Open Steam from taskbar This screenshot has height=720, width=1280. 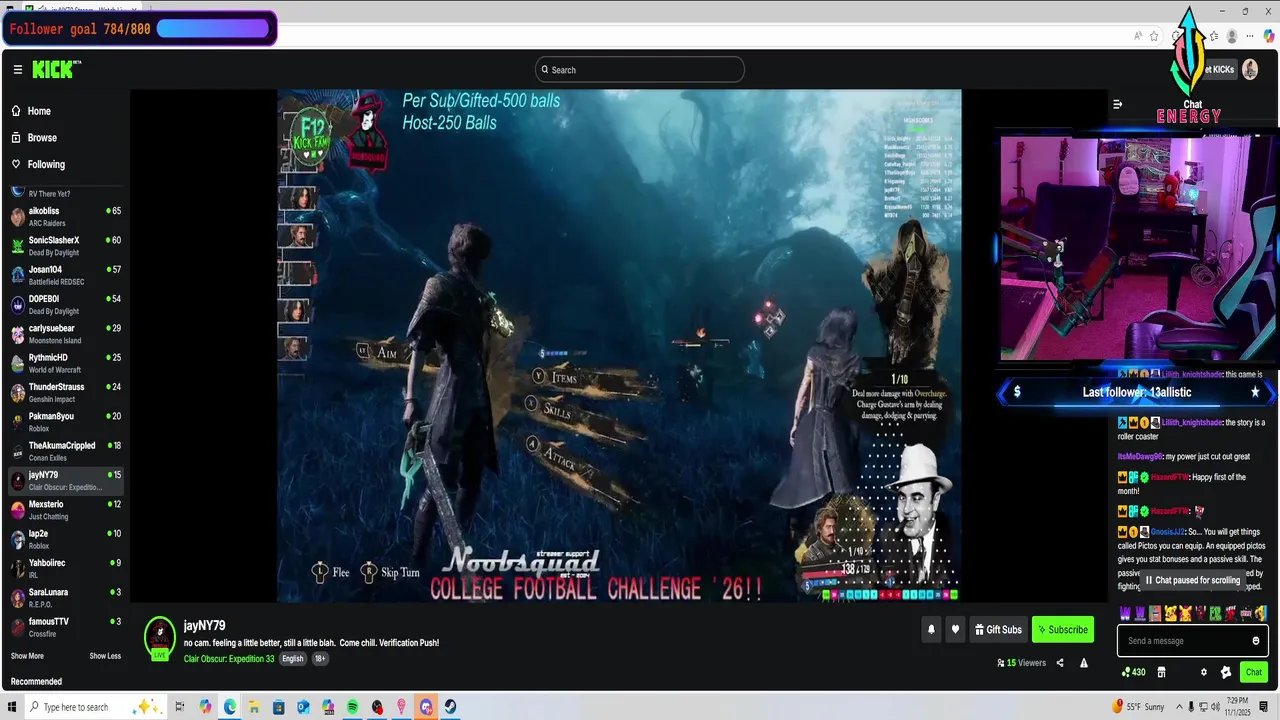(x=451, y=707)
